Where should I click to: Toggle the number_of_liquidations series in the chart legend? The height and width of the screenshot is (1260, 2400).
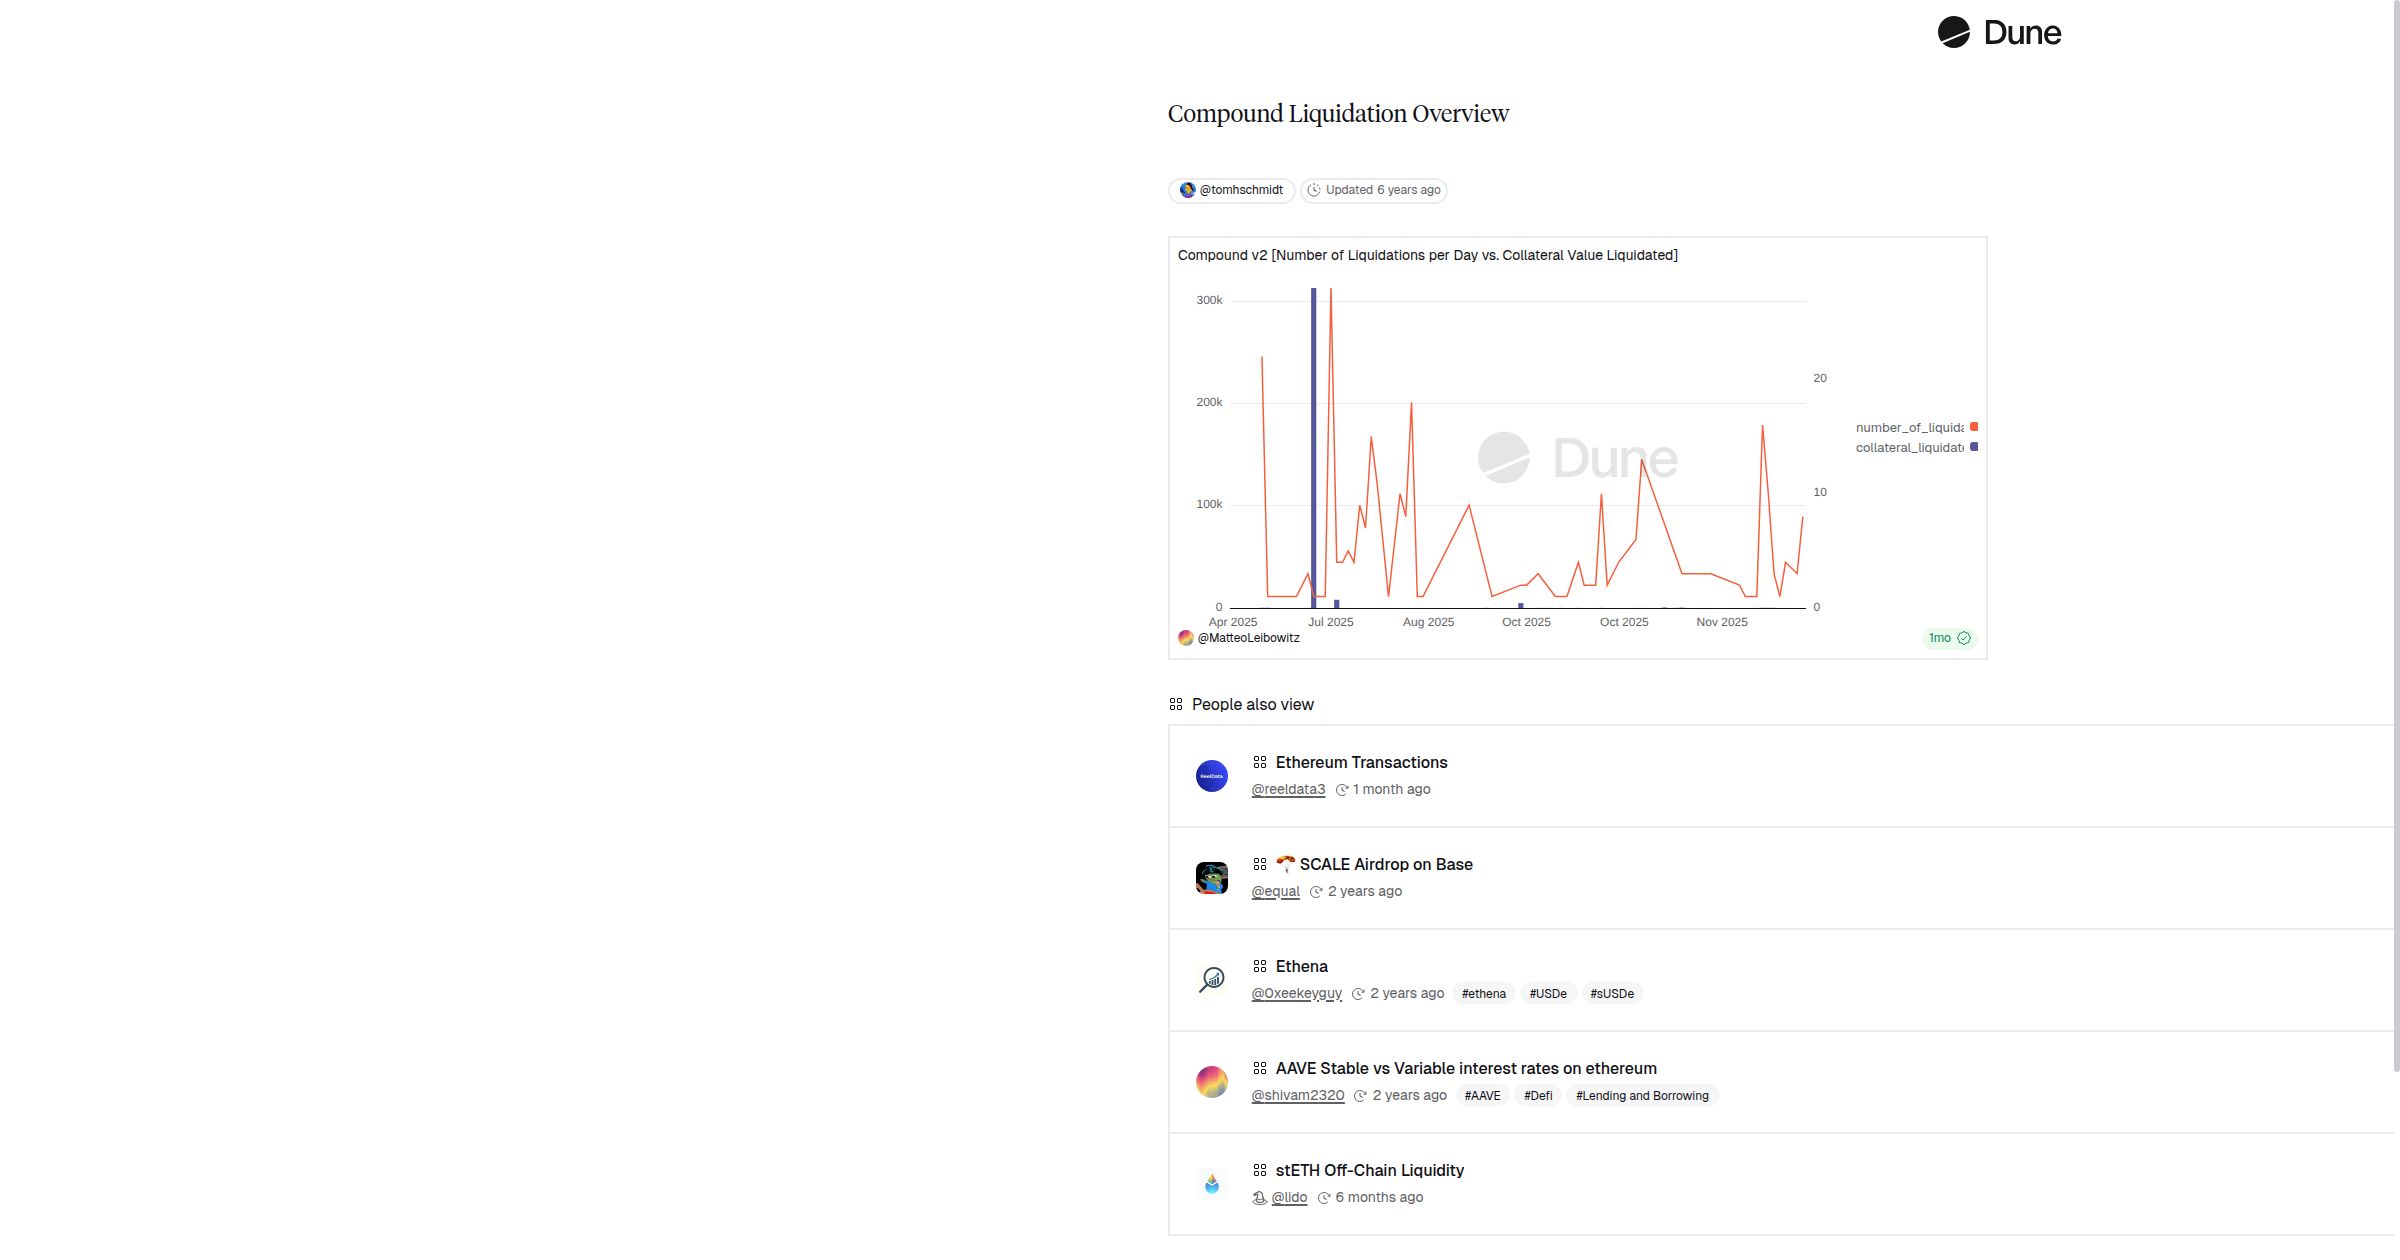pyautogui.click(x=1912, y=426)
